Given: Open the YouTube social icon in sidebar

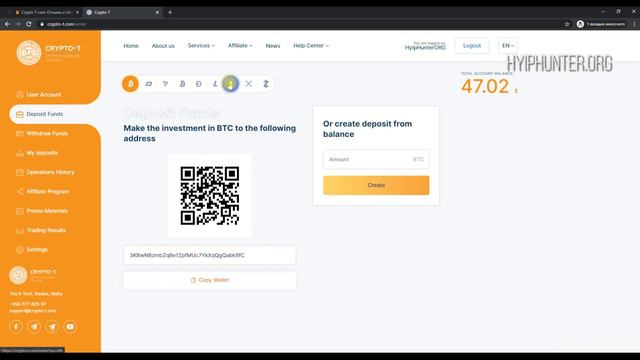Looking at the screenshot, I should pyautogui.click(x=70, y=327).
